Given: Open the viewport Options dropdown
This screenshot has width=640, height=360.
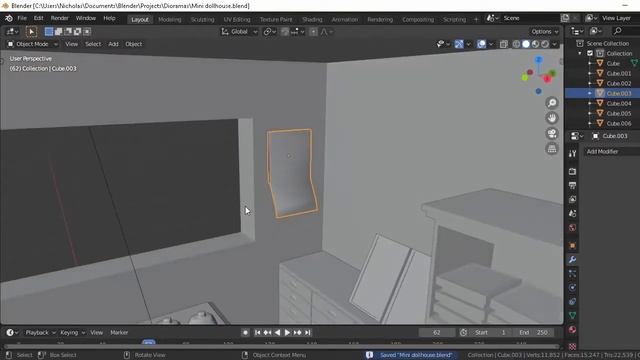Looking at the screenshot, I should (x=544, y=31).
